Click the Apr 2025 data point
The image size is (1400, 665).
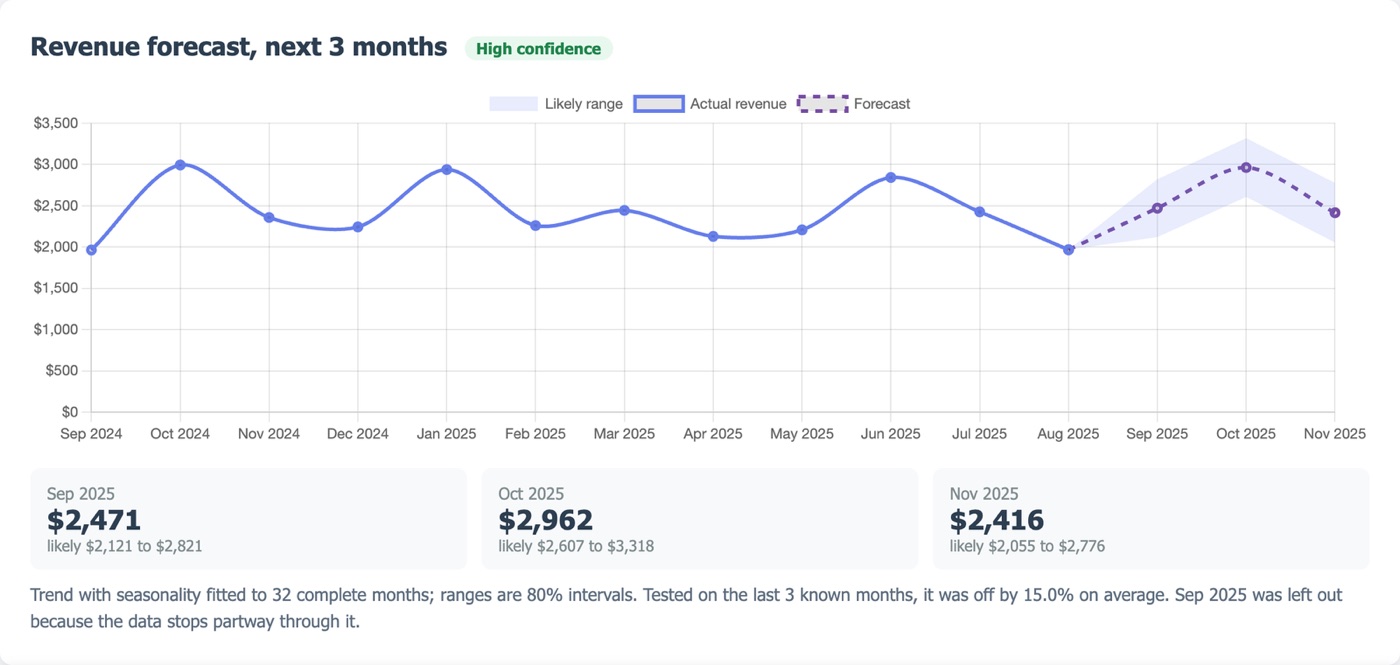713,236
